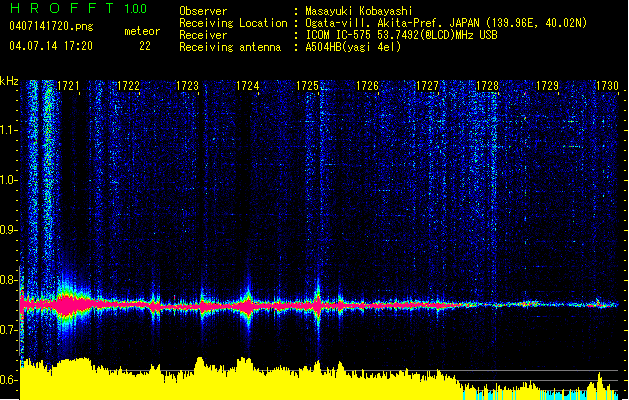This screenshot has height=400, width=629.
Task: Click the 1724 time marker
Action: point(248,86)
